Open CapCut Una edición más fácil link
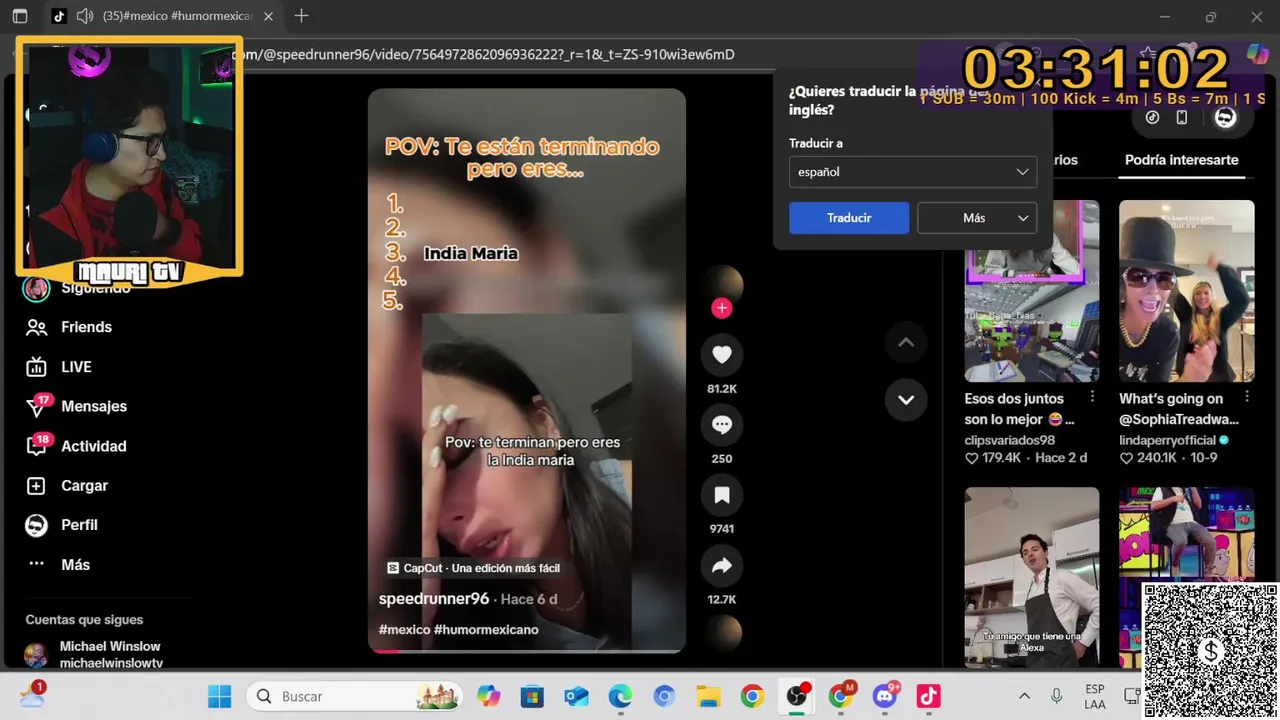This screenshot has width=1280, height=720. click(474, 568)
